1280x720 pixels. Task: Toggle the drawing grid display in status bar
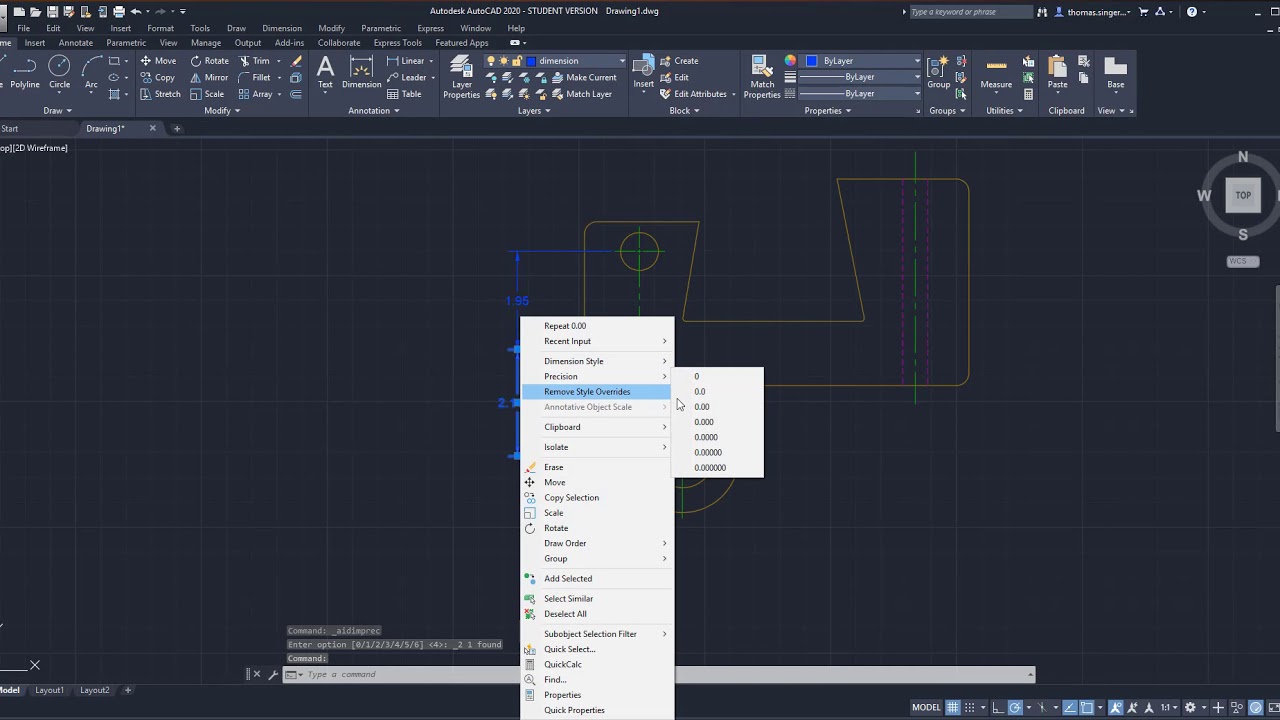pyautogui.click(x=953, y=707)
